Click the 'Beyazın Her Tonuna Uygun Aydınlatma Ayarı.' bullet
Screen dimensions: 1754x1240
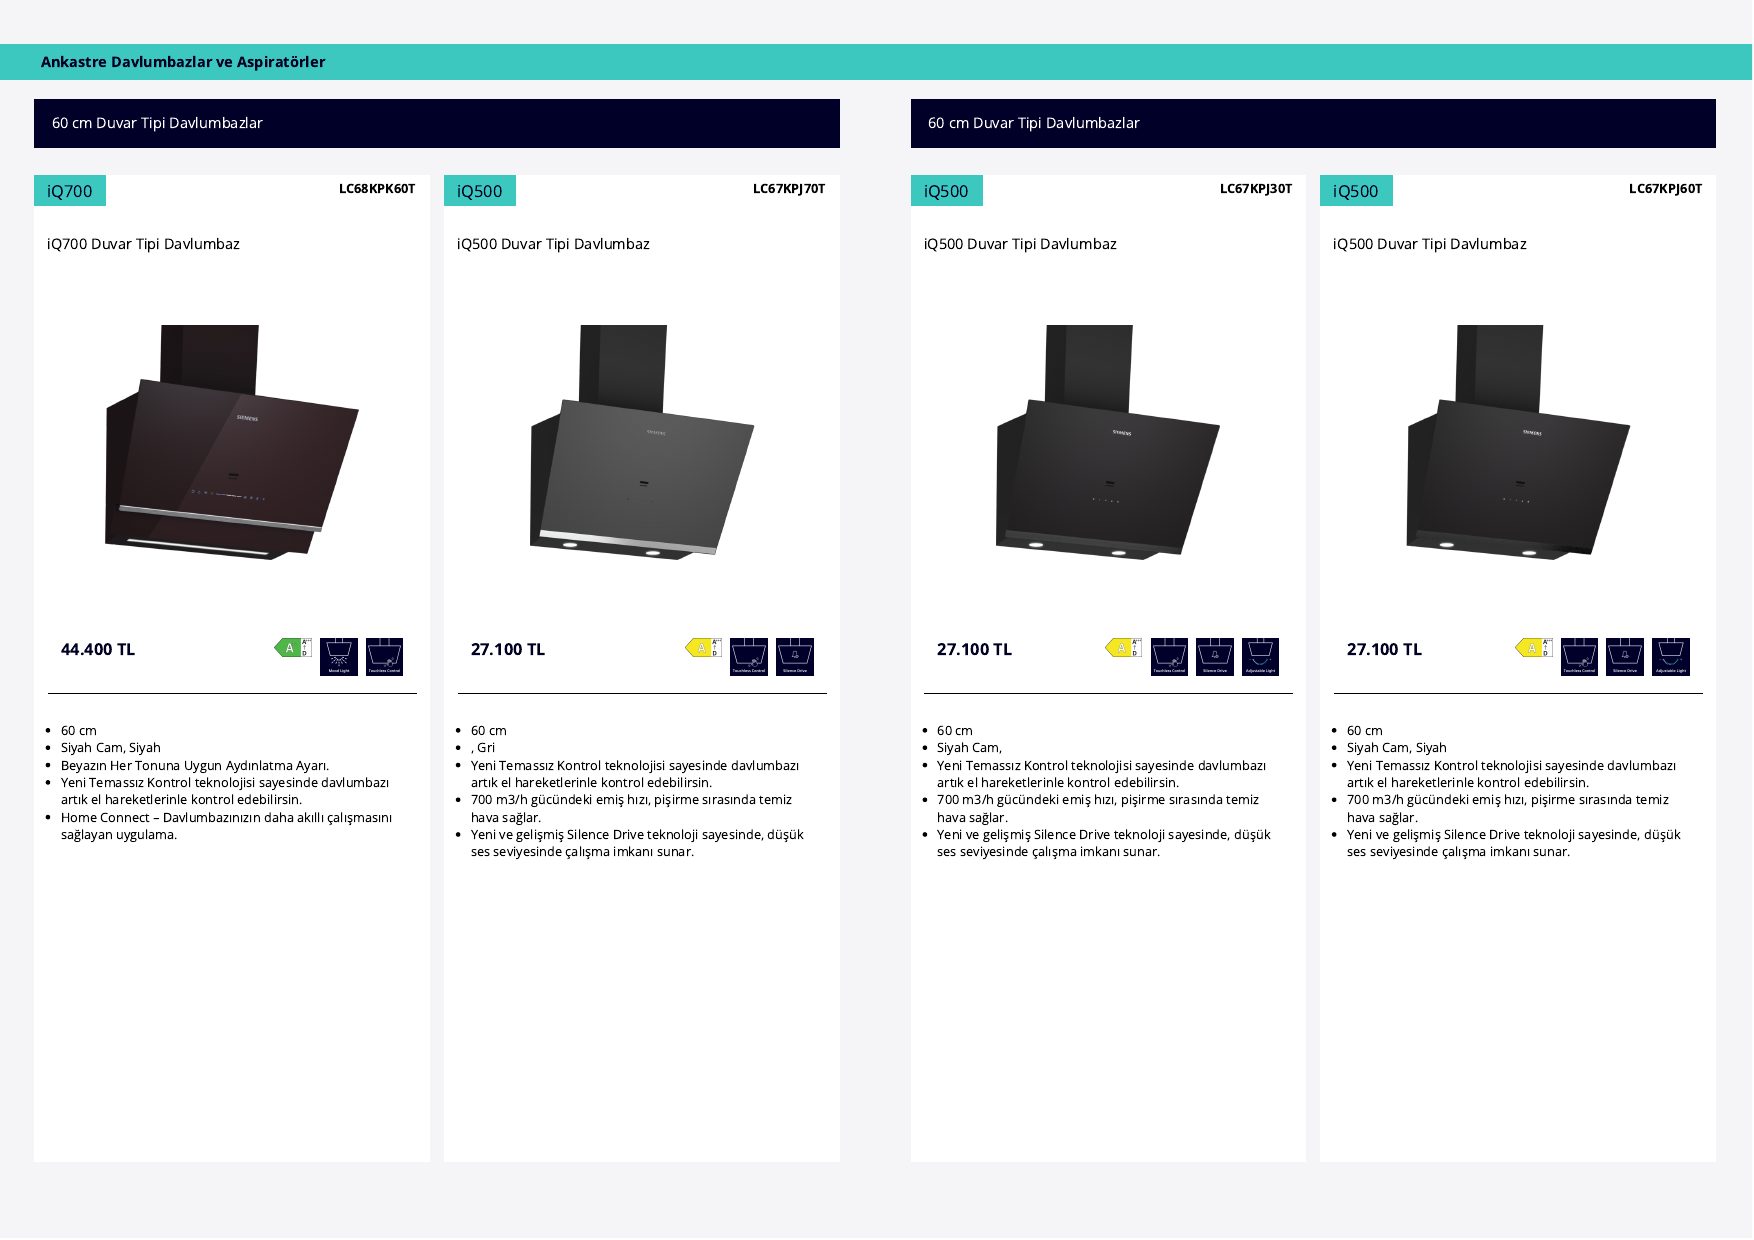pos(195,766)
